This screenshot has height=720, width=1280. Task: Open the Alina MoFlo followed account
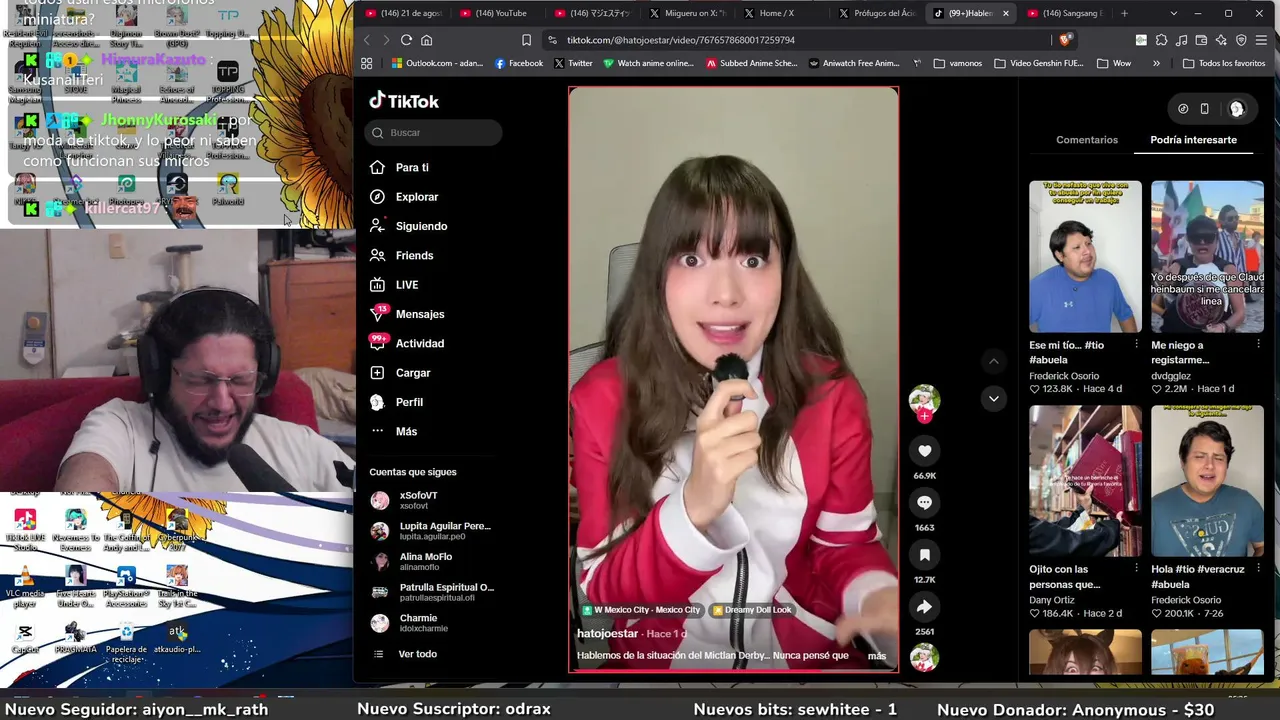click(432, 562)
